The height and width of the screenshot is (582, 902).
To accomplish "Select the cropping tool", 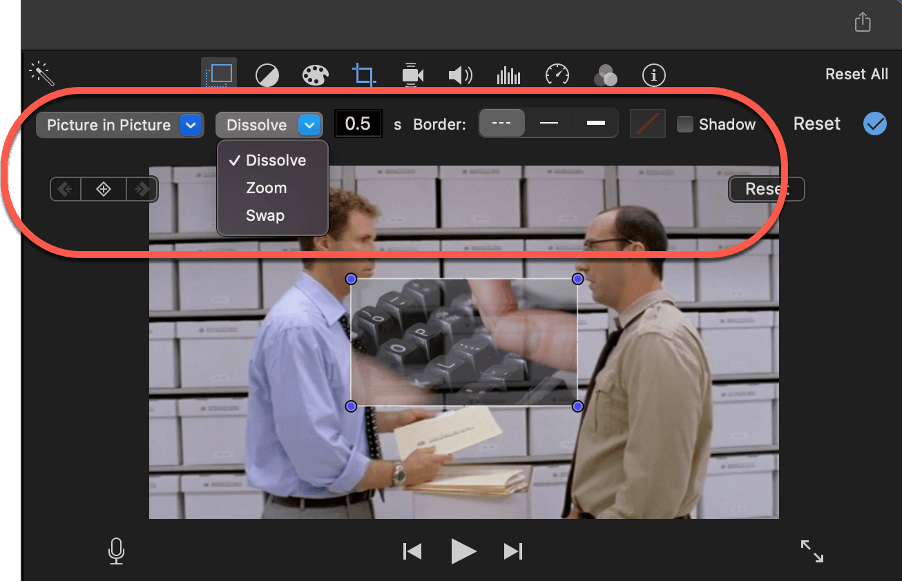I will pyautogui.click(x=364, y=75).
